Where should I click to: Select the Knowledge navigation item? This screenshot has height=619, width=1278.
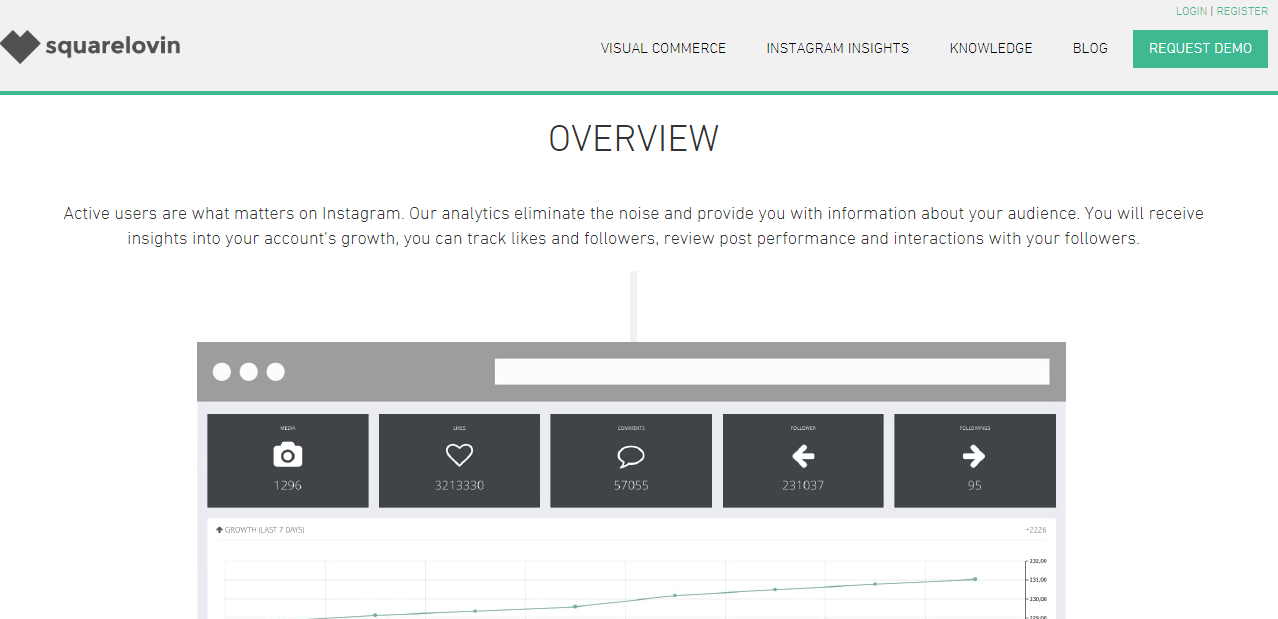click(x=991, y=48)
